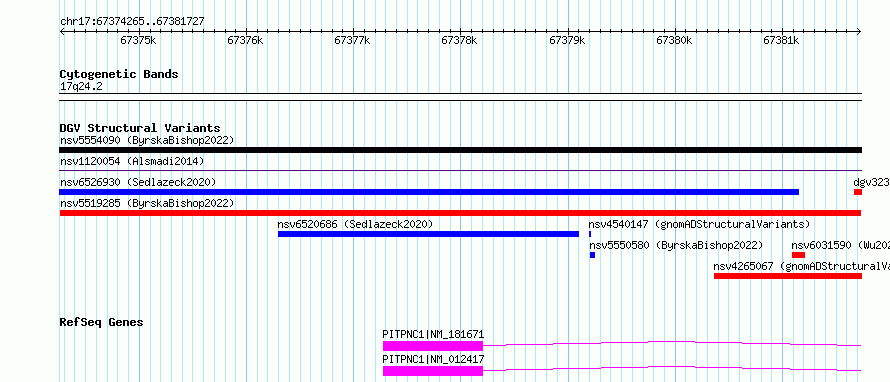Select the nsv5554090 (ByrskaBishop2022) label

coord(147,140)
